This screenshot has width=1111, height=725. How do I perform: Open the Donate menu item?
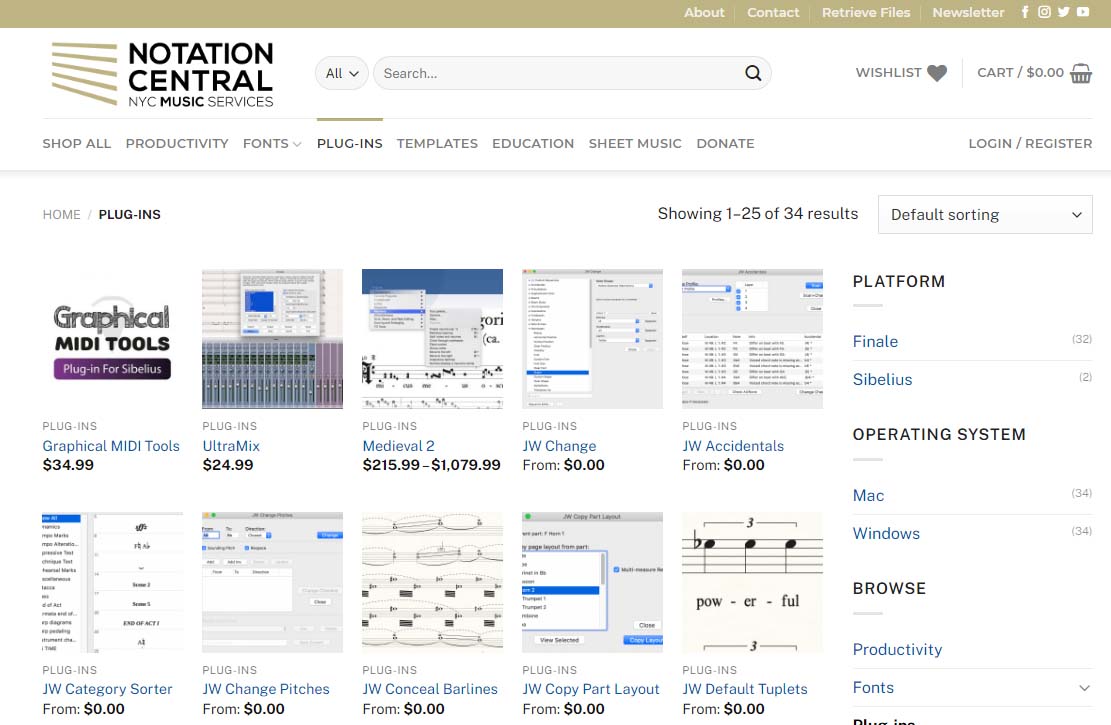[725, 144]
